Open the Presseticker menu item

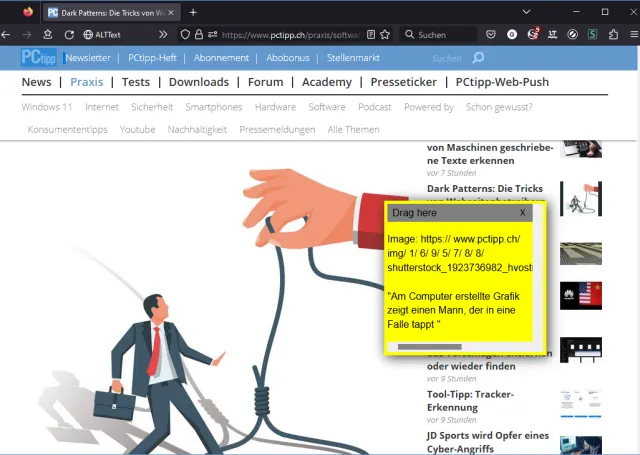tap(403, 82)
